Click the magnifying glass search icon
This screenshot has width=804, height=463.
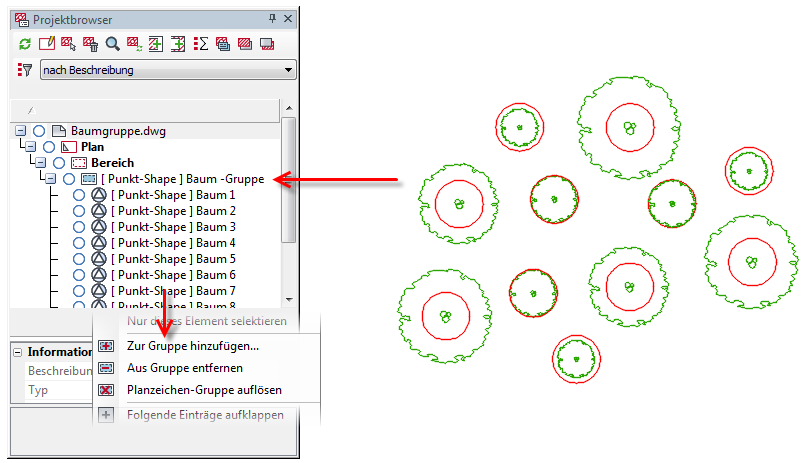click(113, 44)
